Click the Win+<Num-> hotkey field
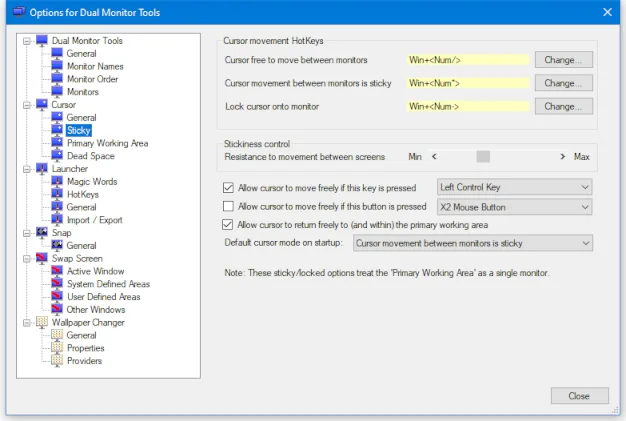Viewport: 626px width, 421px height. tap(468, 107)
